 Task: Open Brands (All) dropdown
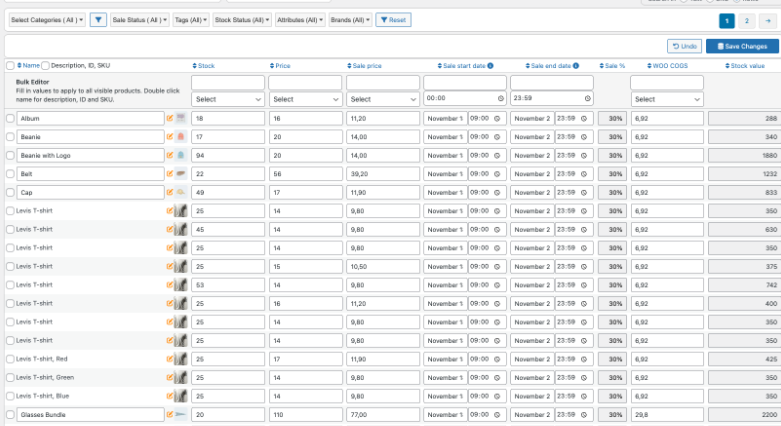tap(350, 20)
